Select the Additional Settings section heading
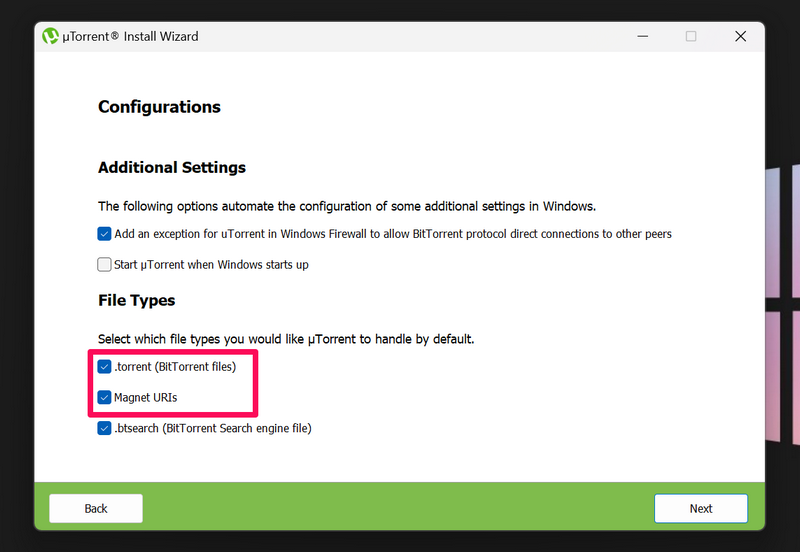Screen dimensions: 800x552 (172, 168)
